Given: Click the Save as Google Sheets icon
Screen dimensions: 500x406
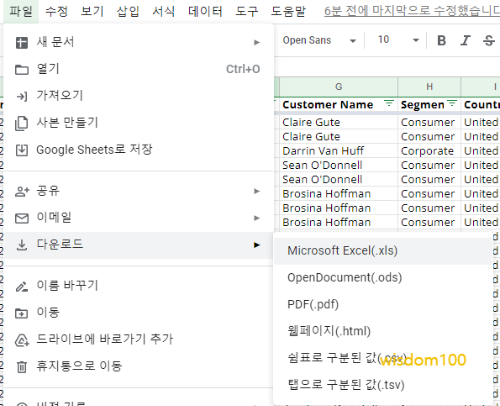Looking at the screenshot, I should click(22, 150).
